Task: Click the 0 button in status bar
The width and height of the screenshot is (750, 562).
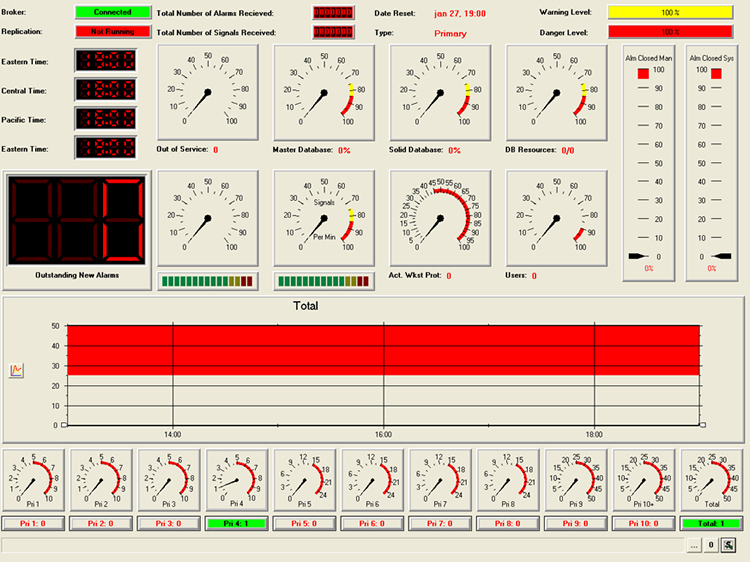Action: tap(711, 545)
